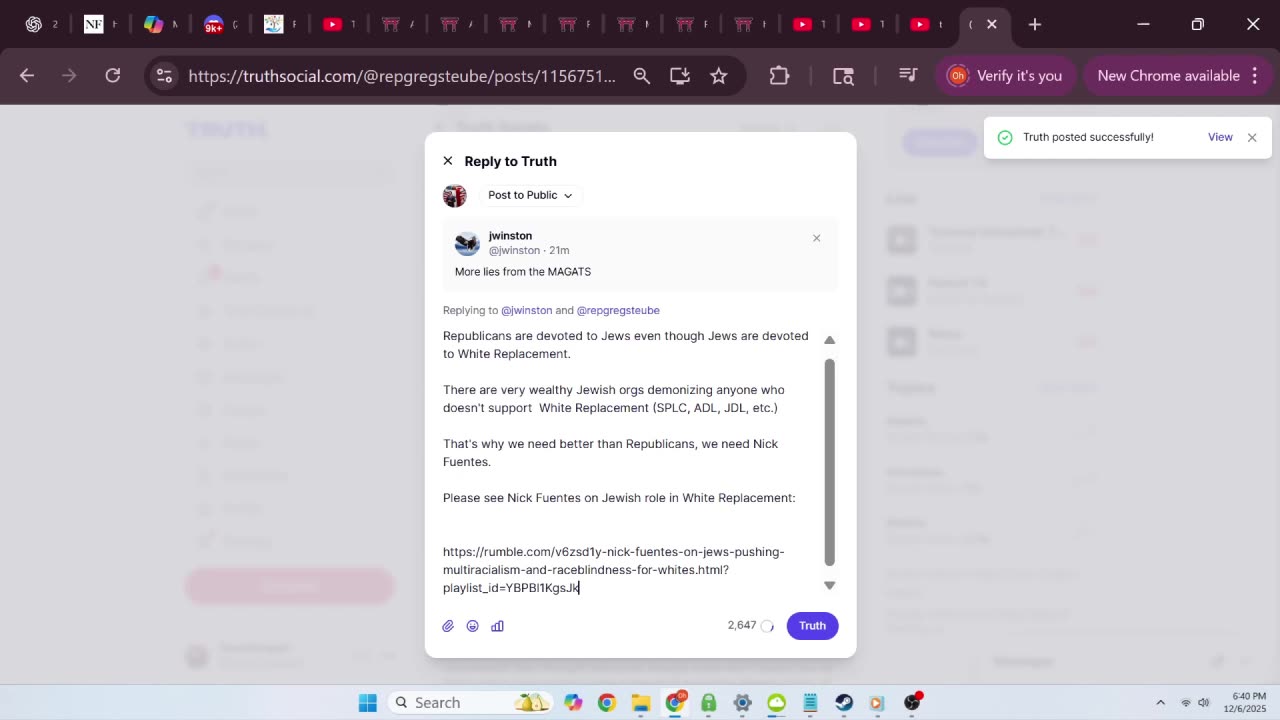Screen dimensions: 1280x720
Task: Click the @jwinston mention link
Action: [526, 310]
